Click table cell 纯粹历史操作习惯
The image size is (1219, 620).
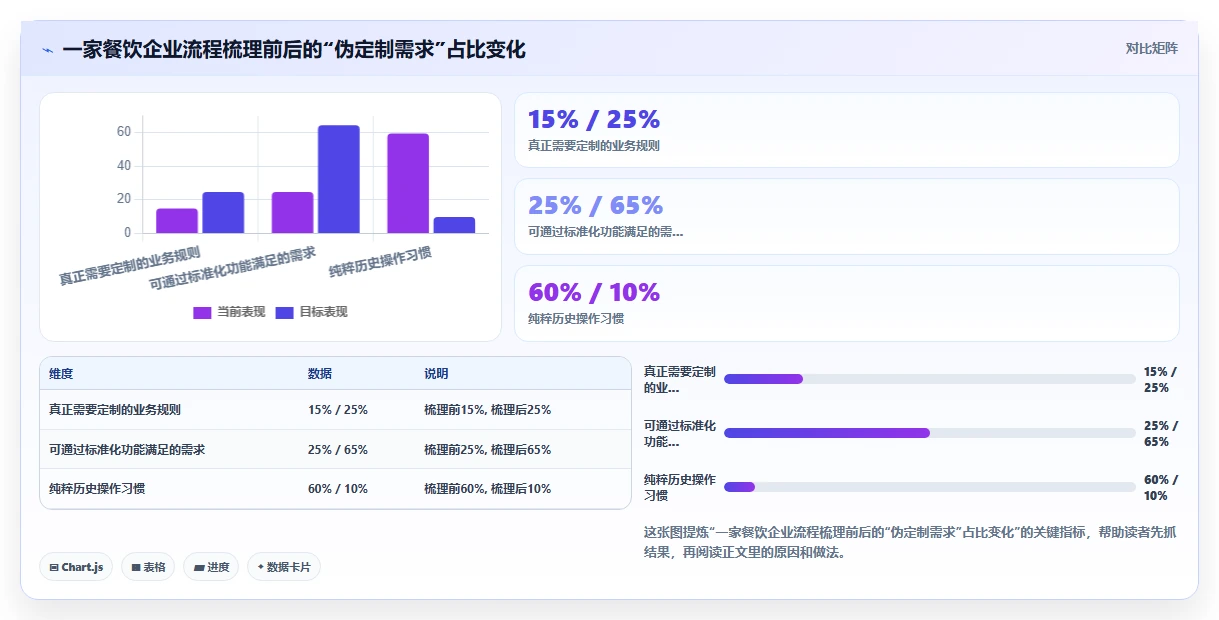point(97,489)
